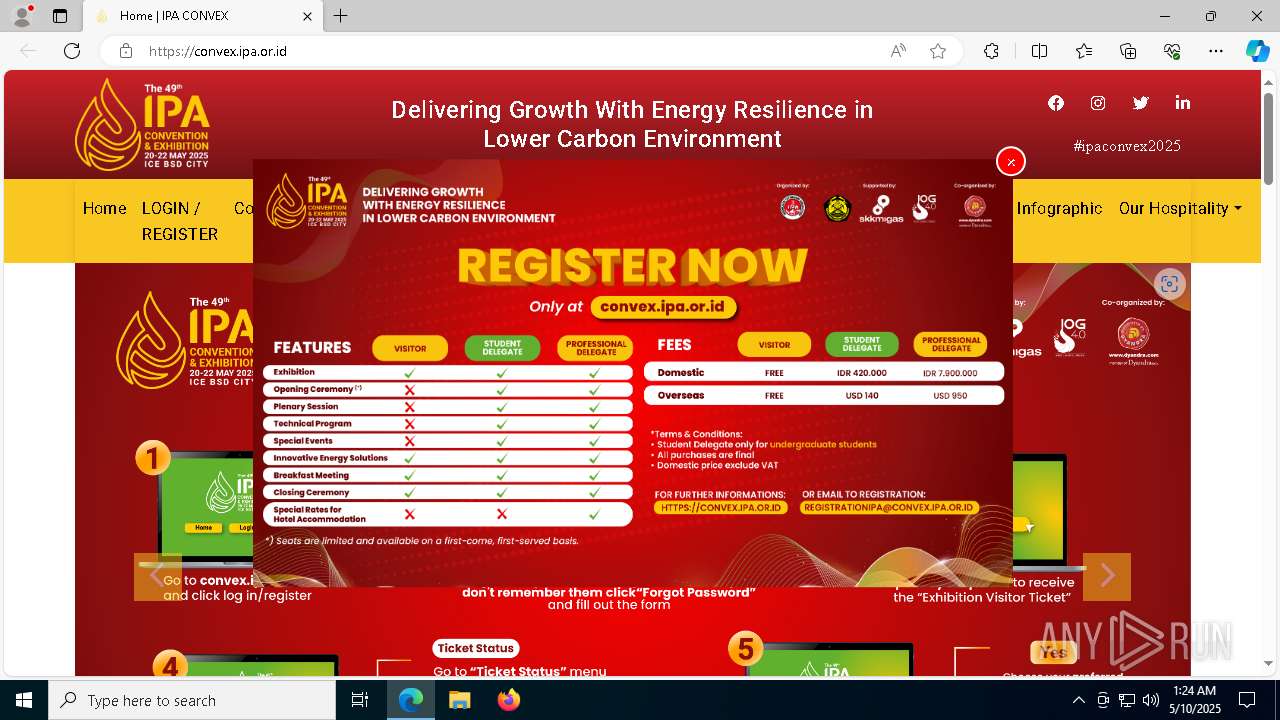The height and width of the screenshot is (720, 1280).
Task: Click the taskbar search box
Action: (x=192, y=700)
